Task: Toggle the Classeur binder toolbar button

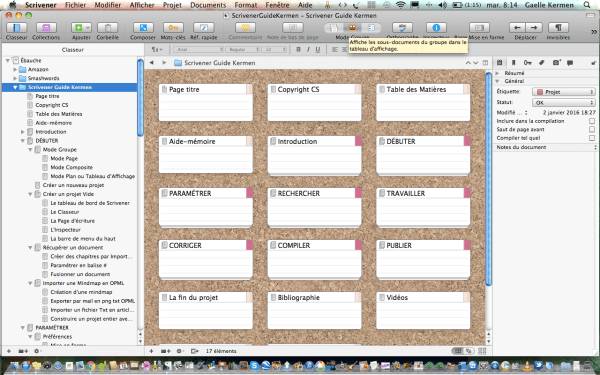Action: (16, 28)
